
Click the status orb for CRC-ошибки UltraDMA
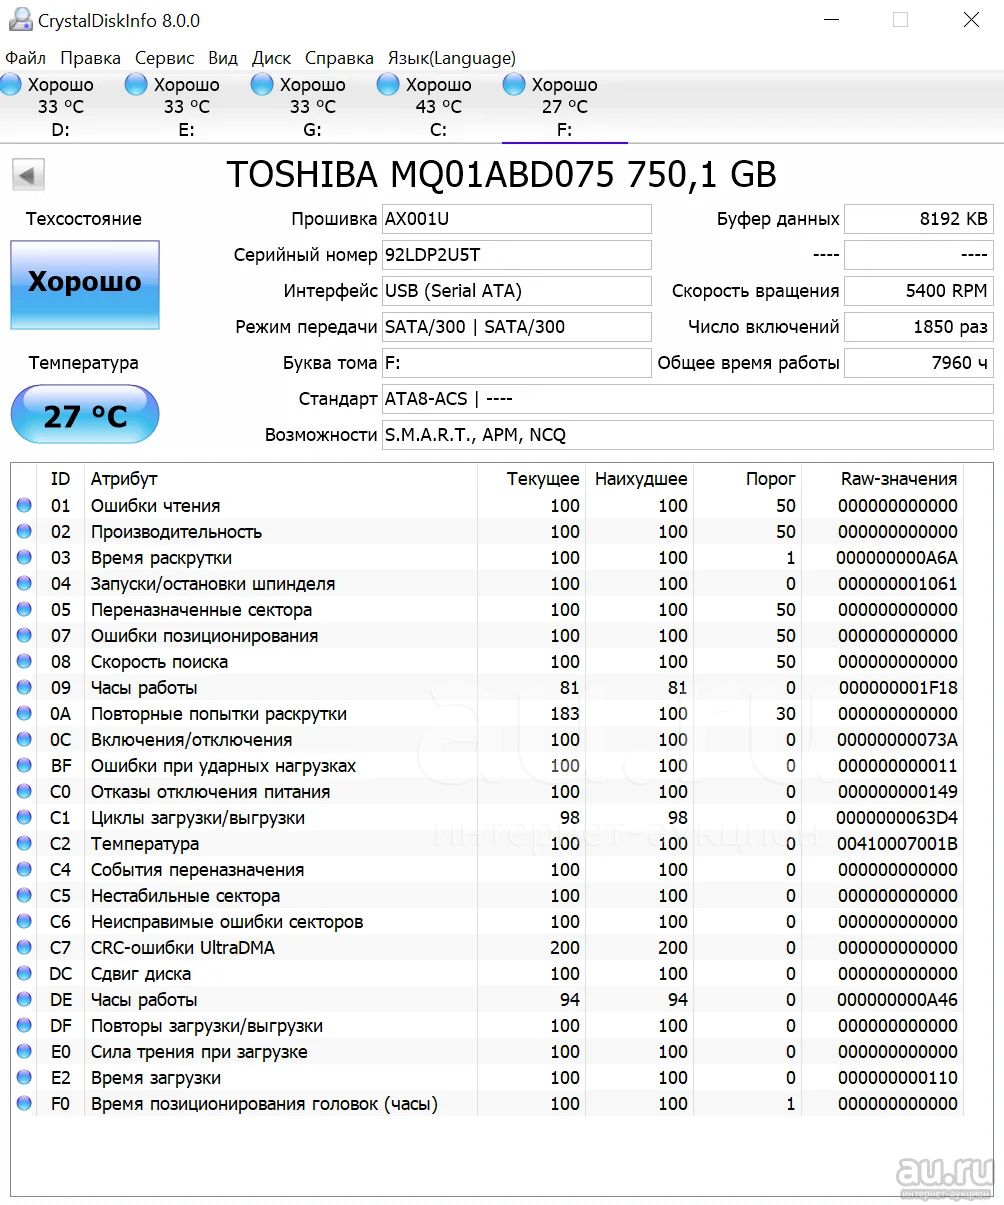click(x=24, y=948)
